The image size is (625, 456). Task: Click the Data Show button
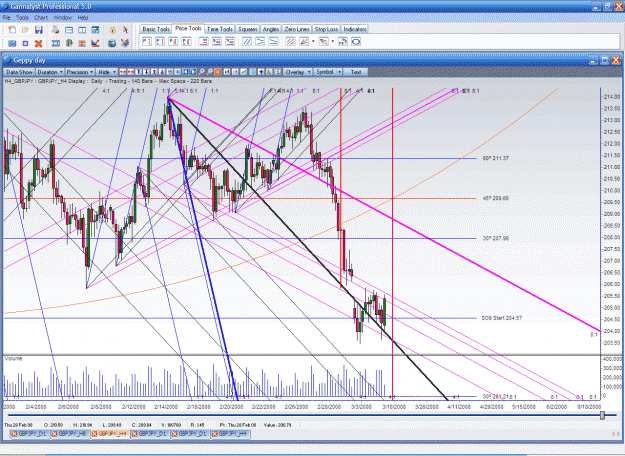click(19, 72)
